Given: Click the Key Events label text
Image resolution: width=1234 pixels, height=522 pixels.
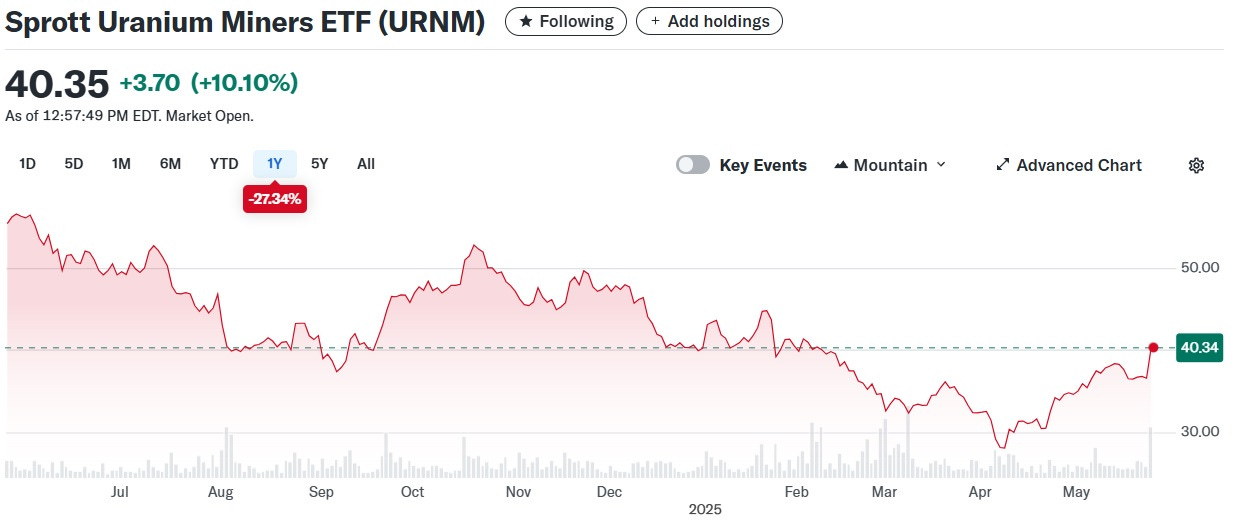Looking at the screenshot, I should point(763,166).
